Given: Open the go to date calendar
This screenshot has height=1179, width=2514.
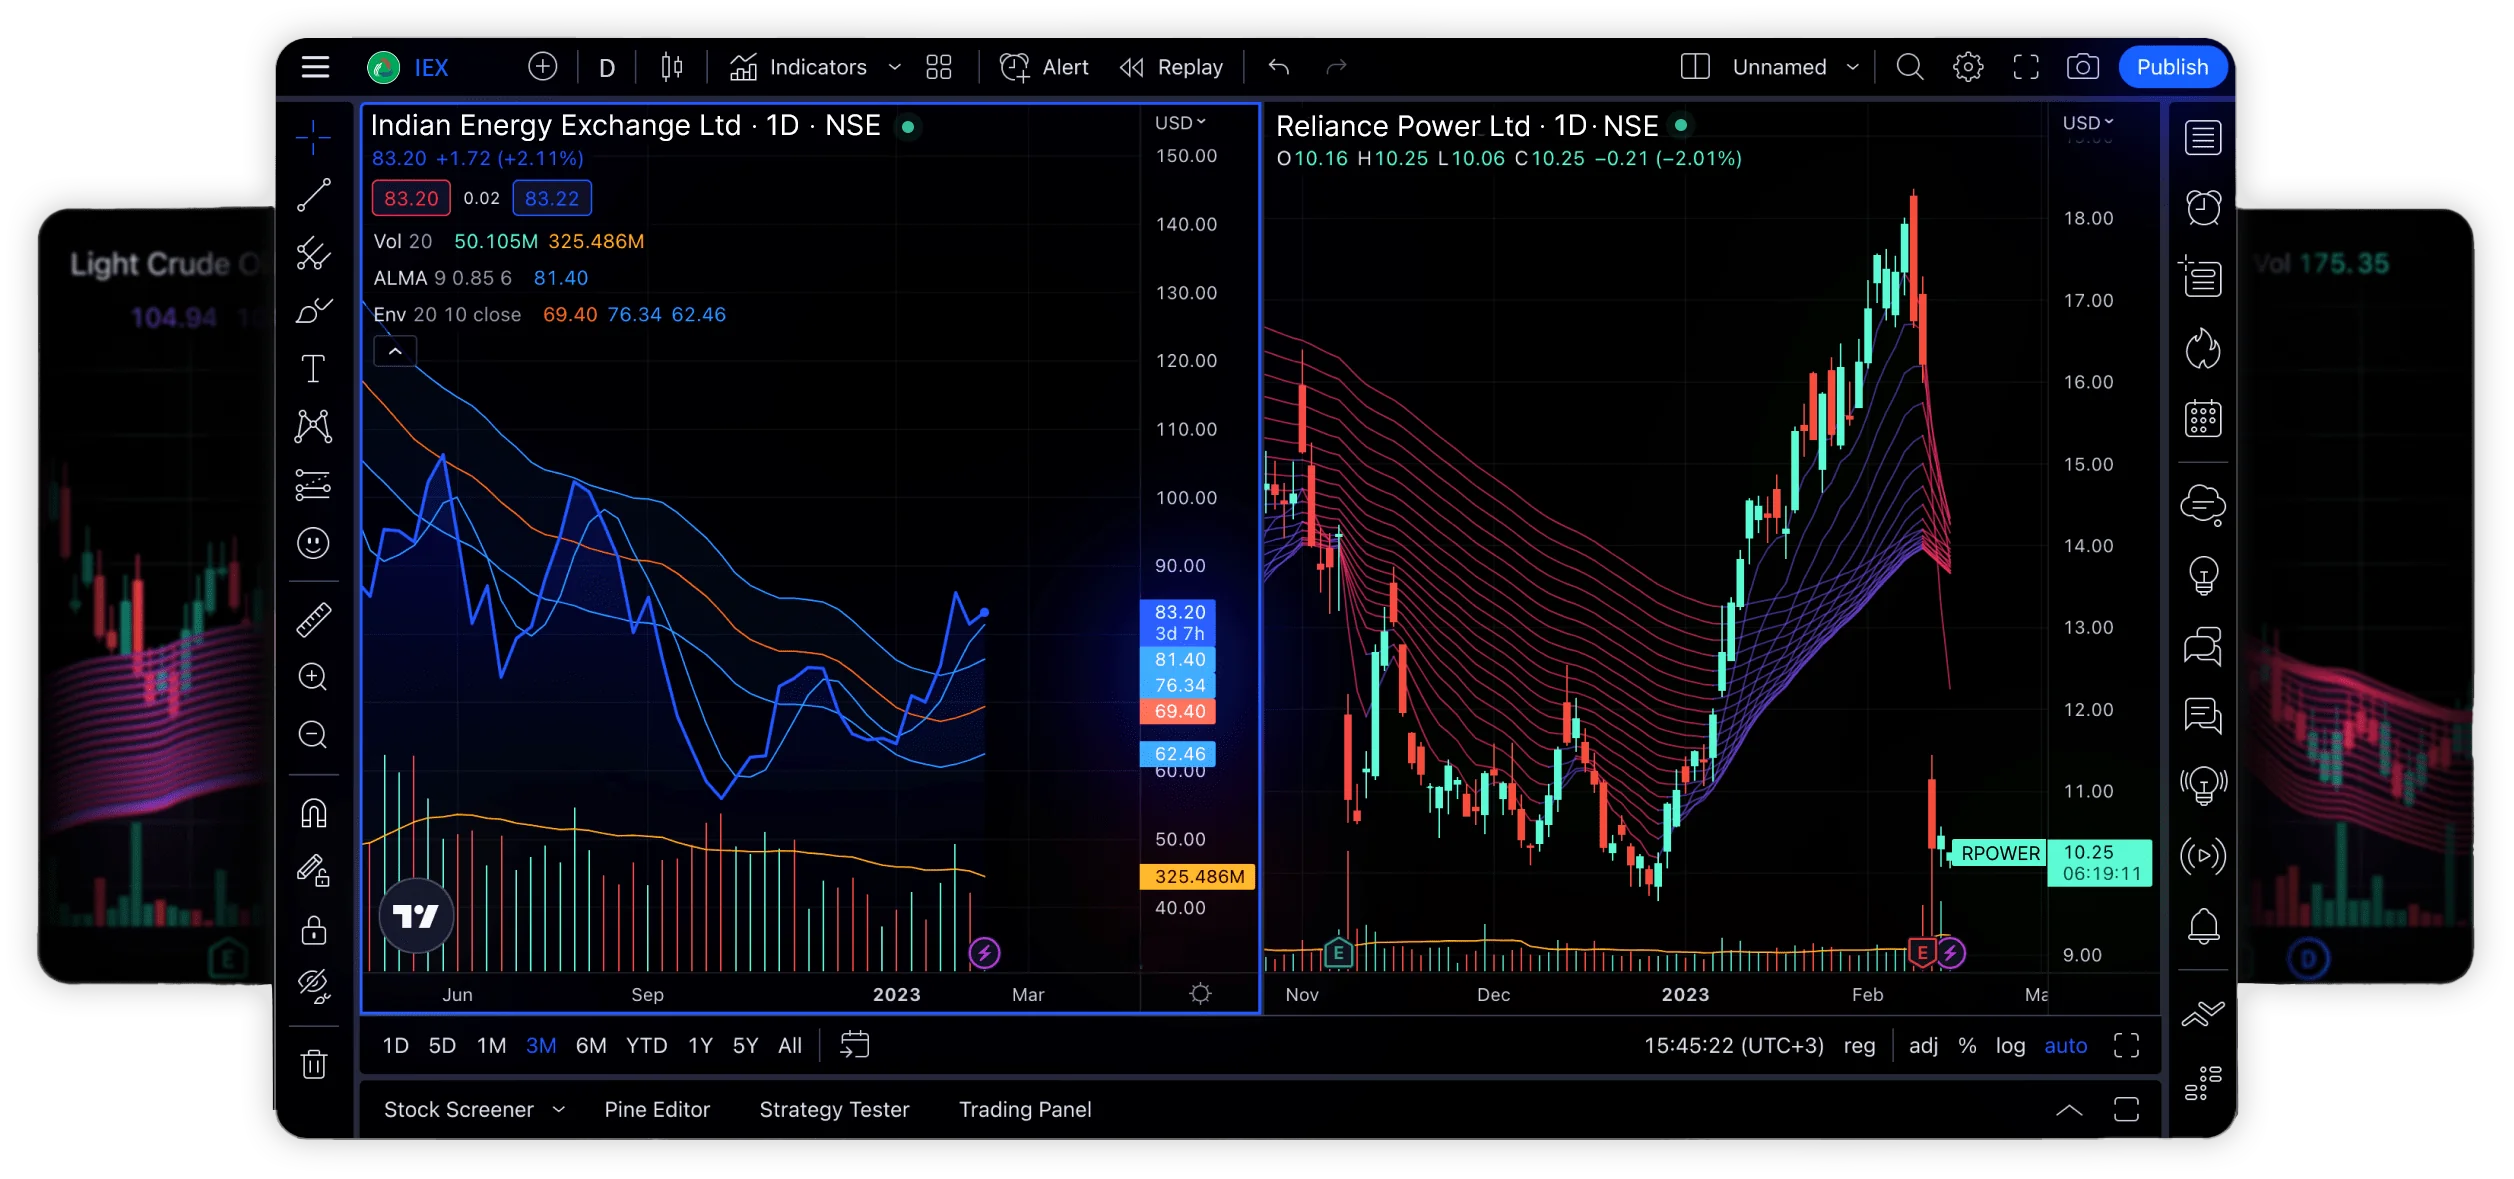Looking at the screenshot, I should (855, 1045).
